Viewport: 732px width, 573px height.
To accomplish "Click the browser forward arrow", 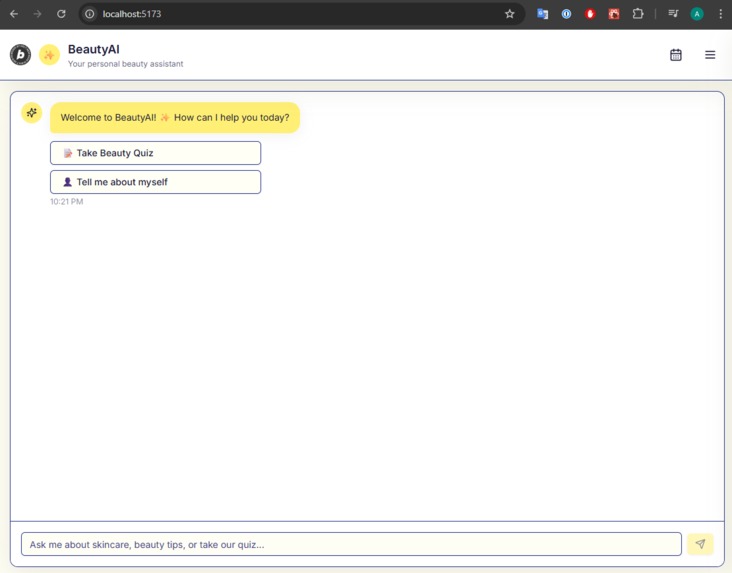I will coord(37,14).
